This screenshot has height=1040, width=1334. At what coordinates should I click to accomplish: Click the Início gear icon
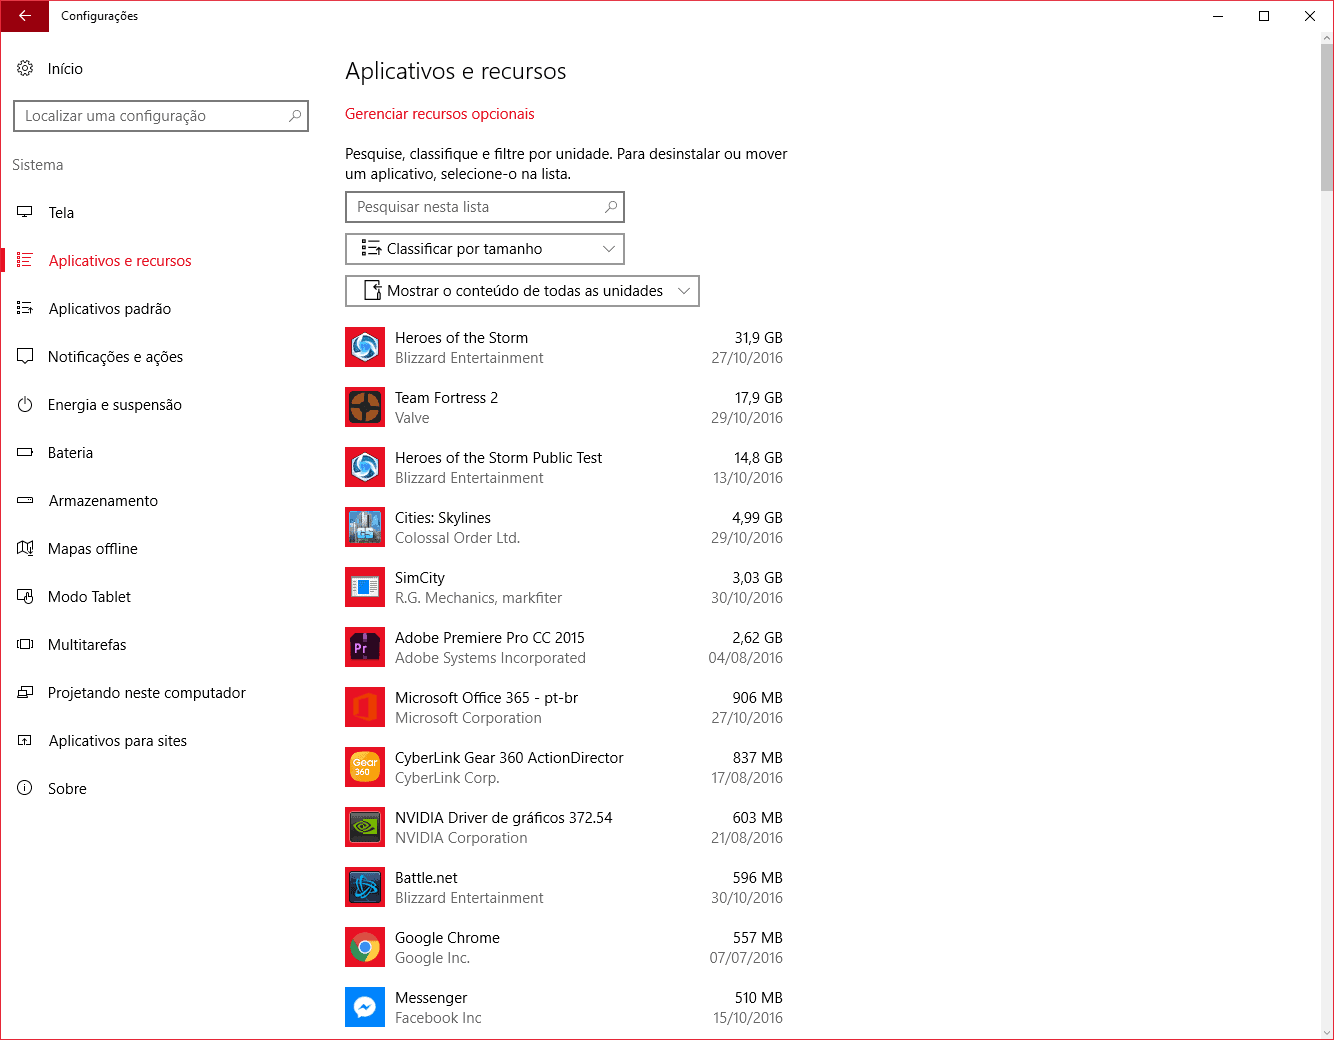(25, 69)
